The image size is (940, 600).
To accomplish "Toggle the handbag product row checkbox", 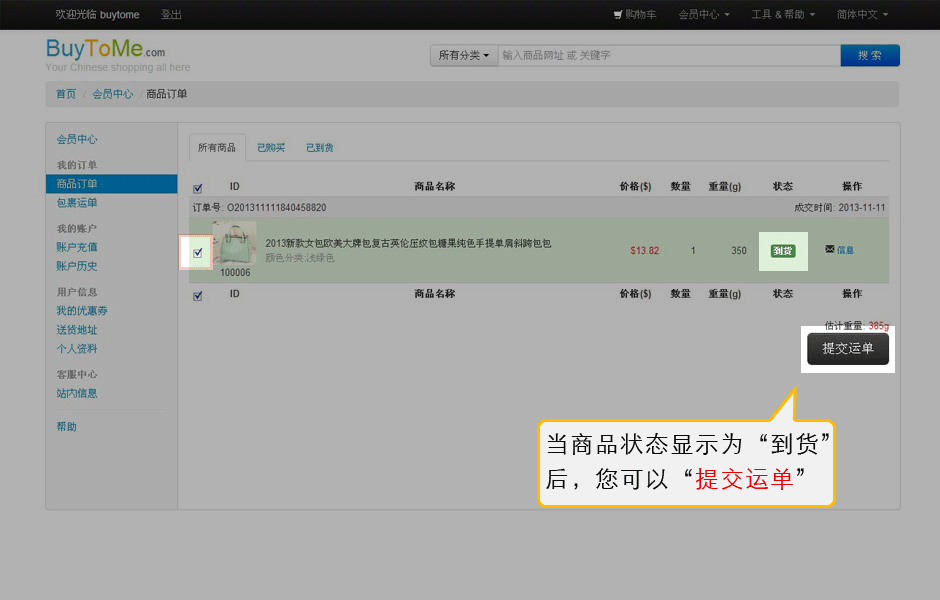I will click(197, 252).
